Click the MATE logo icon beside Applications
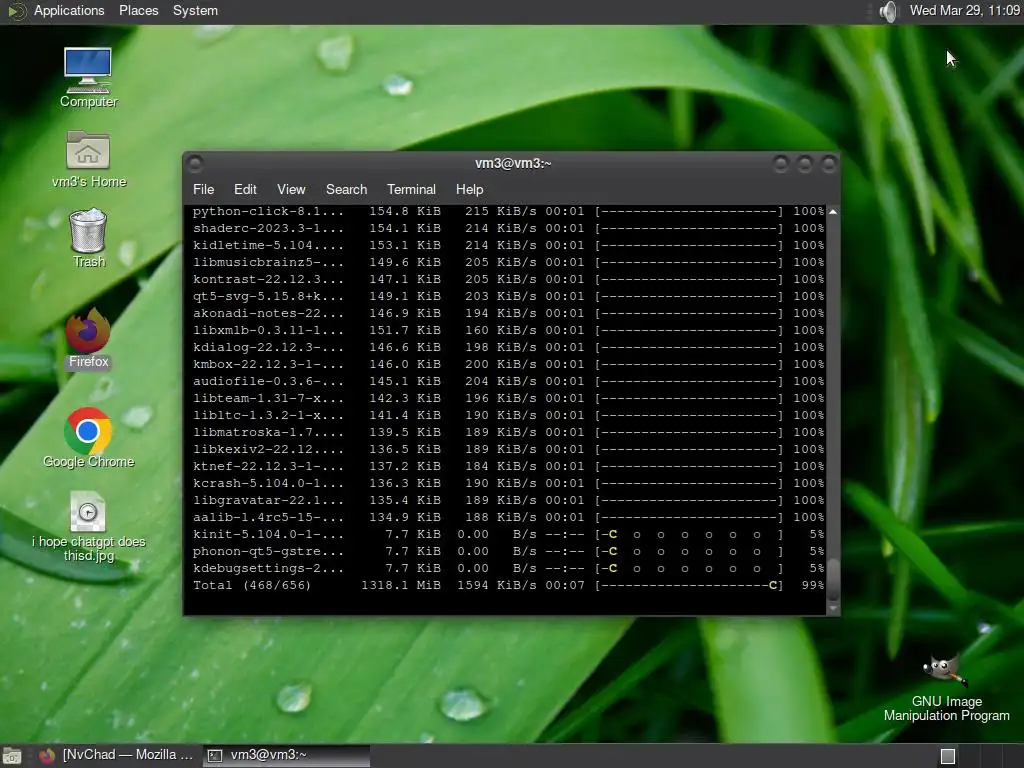The height and width of the screenshot is (768, 1024). coord(16,11)
